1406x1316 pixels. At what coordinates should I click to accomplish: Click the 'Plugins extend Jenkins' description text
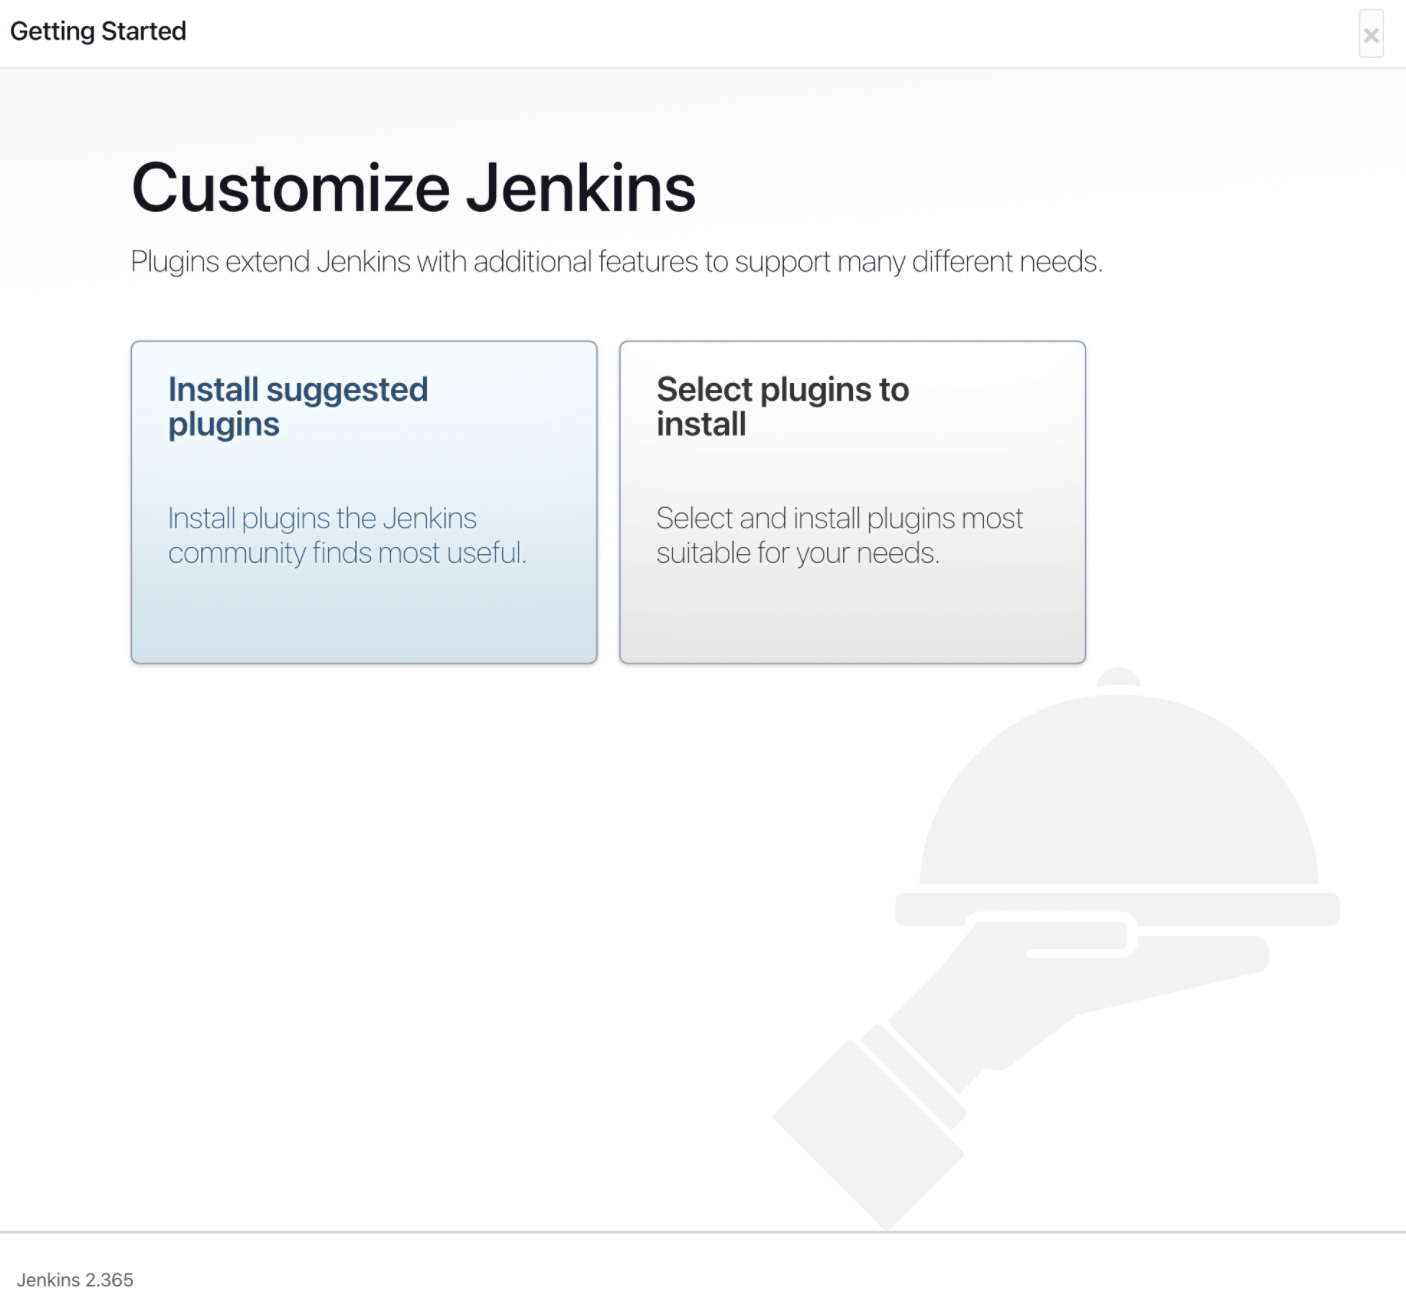(617, 262)
